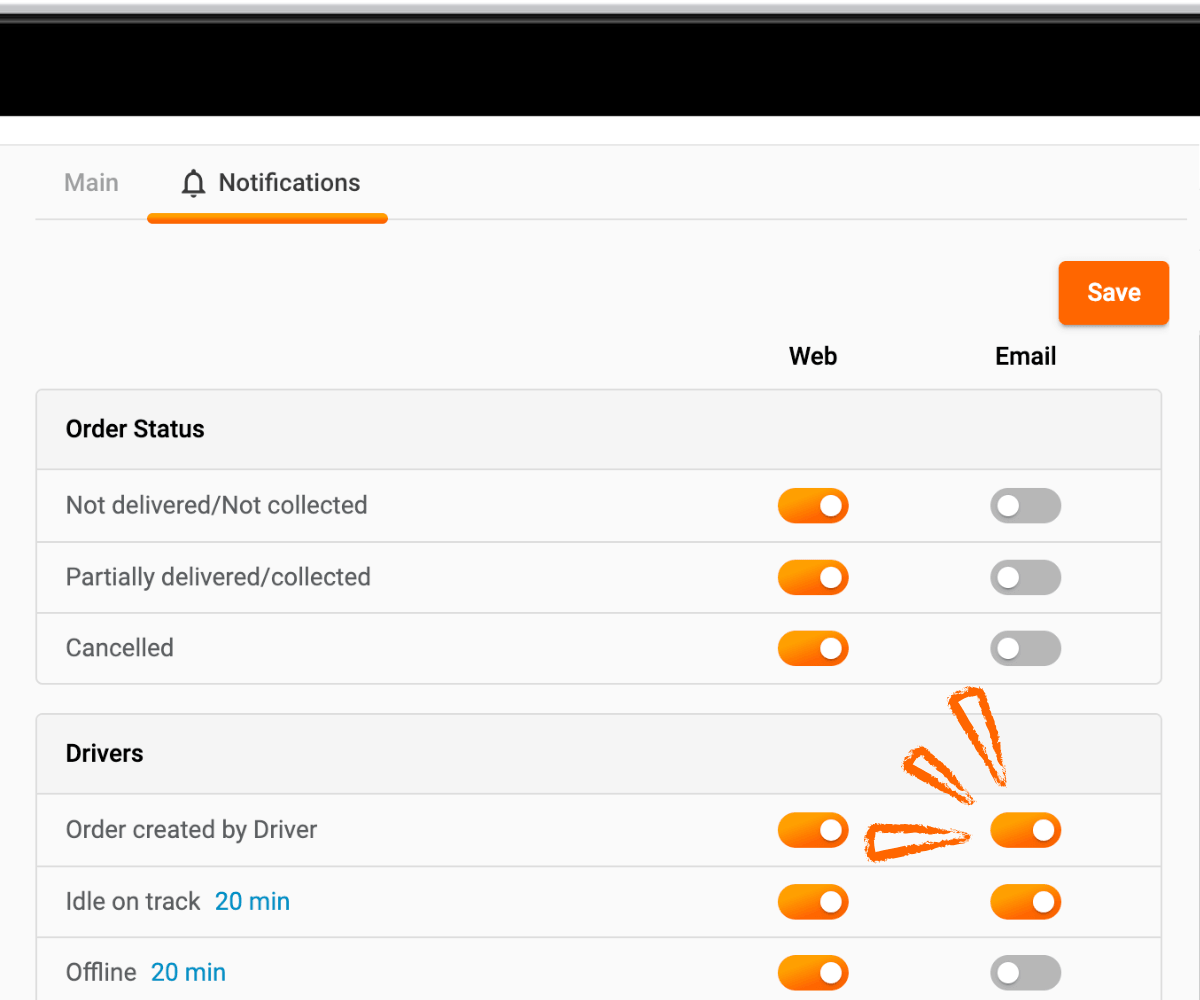1200x1000 pixels.
Task: Enable Email for Not delivered/Not collected
Action: (1025, 506)
